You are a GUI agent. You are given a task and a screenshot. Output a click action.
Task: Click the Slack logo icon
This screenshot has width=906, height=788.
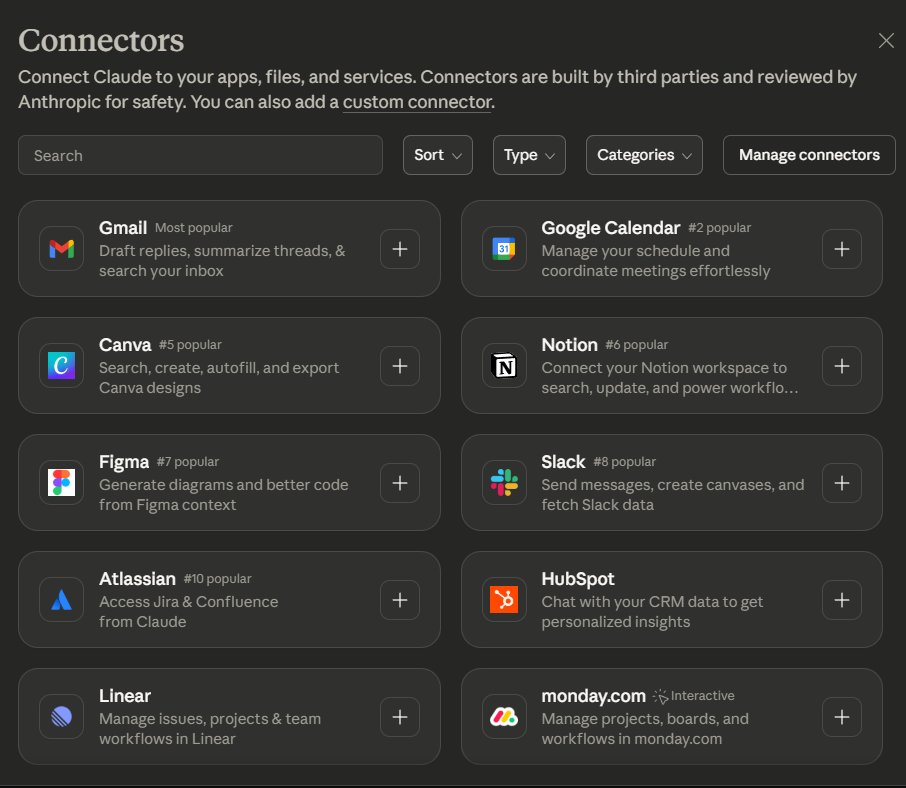tap(504, 483)
